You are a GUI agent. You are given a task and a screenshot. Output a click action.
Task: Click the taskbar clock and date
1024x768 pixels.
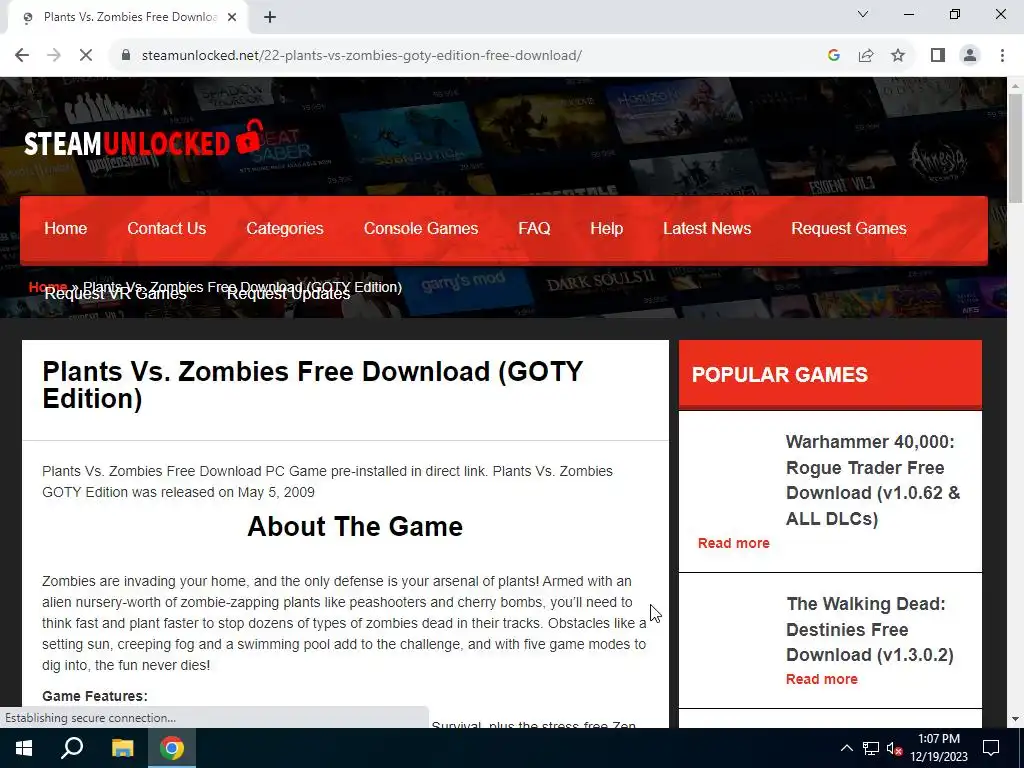click(939, 748)
